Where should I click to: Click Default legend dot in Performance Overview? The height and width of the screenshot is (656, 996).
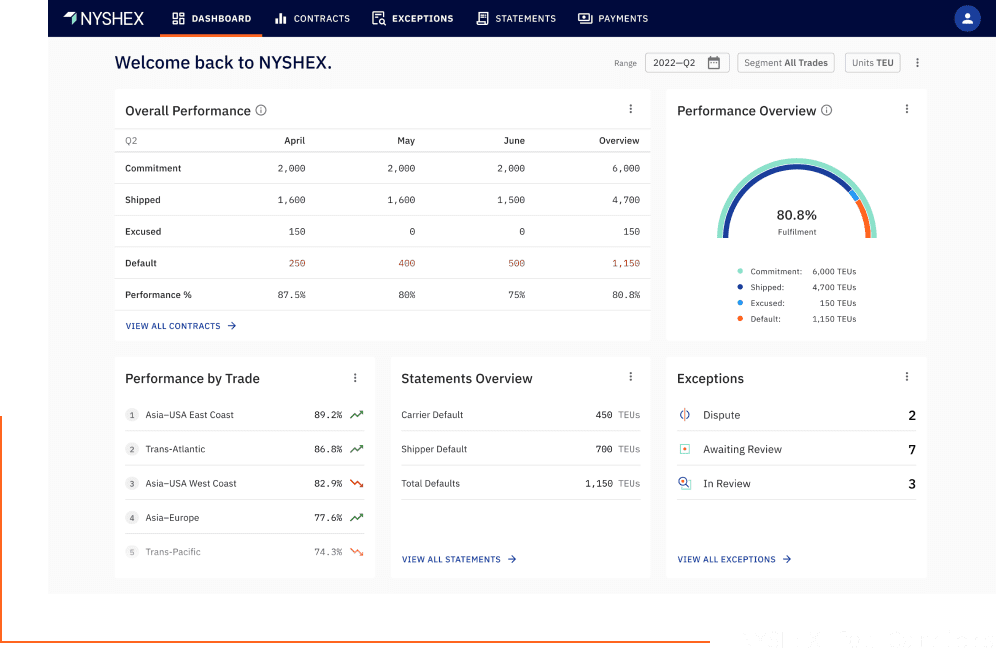click(x=740, y=319)
